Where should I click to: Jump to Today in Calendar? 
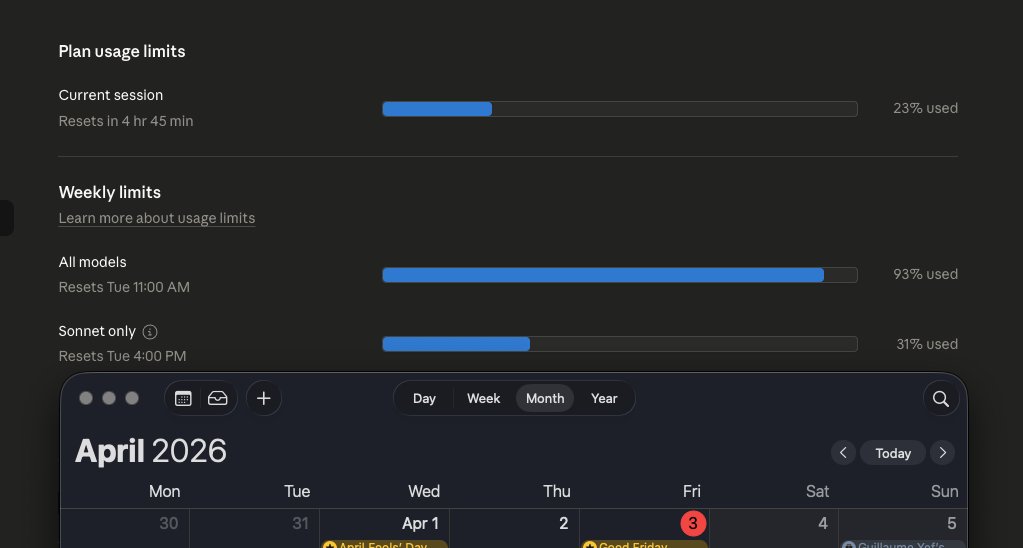893,453
